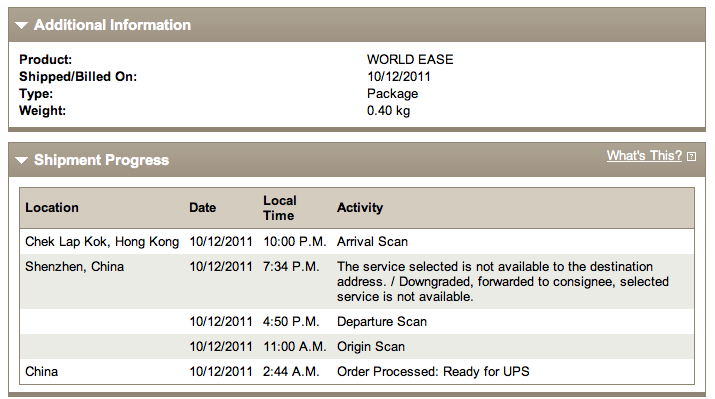715x399 pixels.
Task: Click the Shipped/Billed On date 10/12/2011
Action: [399, 77]
